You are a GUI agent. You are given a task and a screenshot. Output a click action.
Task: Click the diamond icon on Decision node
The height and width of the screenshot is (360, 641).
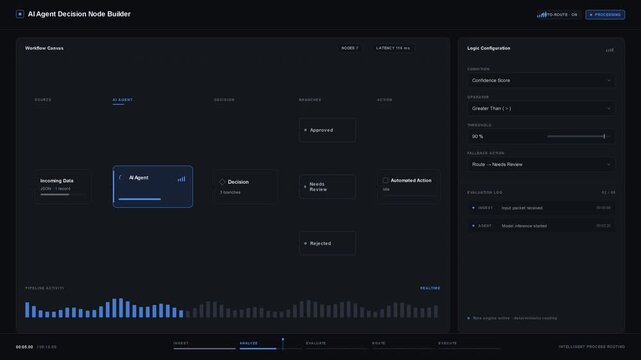click(x=222, y=182)
